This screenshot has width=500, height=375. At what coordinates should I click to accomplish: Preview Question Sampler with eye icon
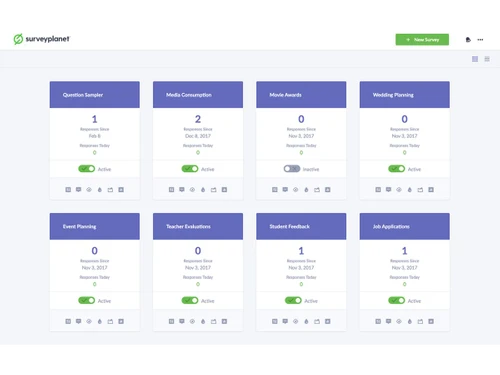[89, 190]
